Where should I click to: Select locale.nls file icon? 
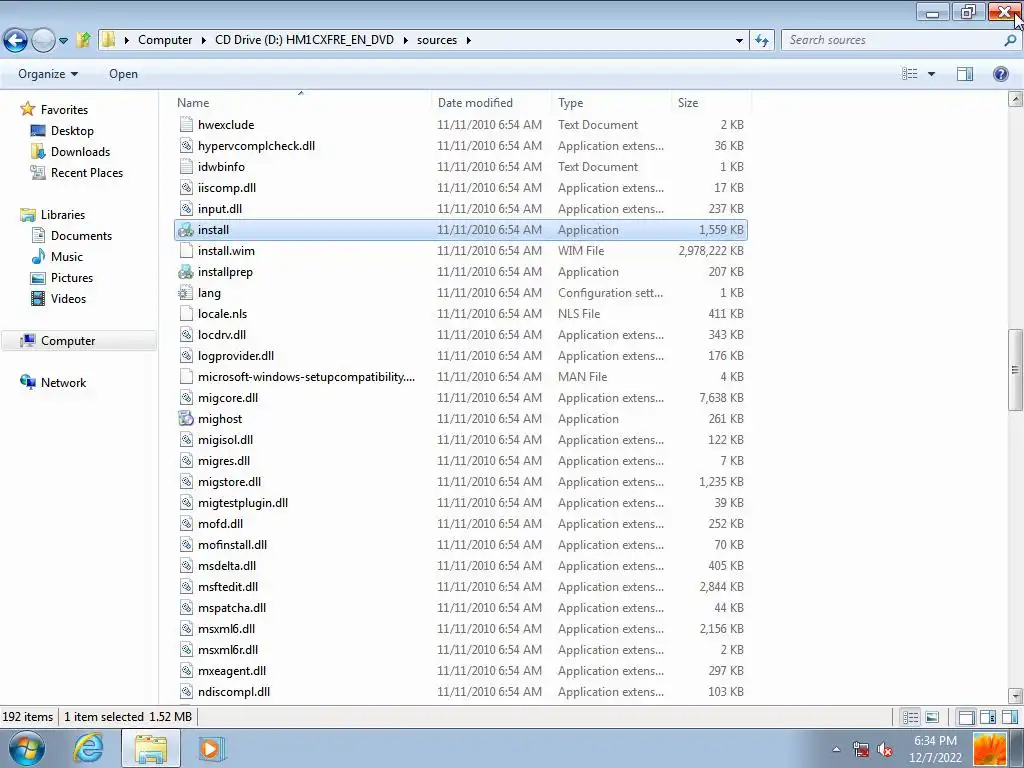tap(186, 313)
